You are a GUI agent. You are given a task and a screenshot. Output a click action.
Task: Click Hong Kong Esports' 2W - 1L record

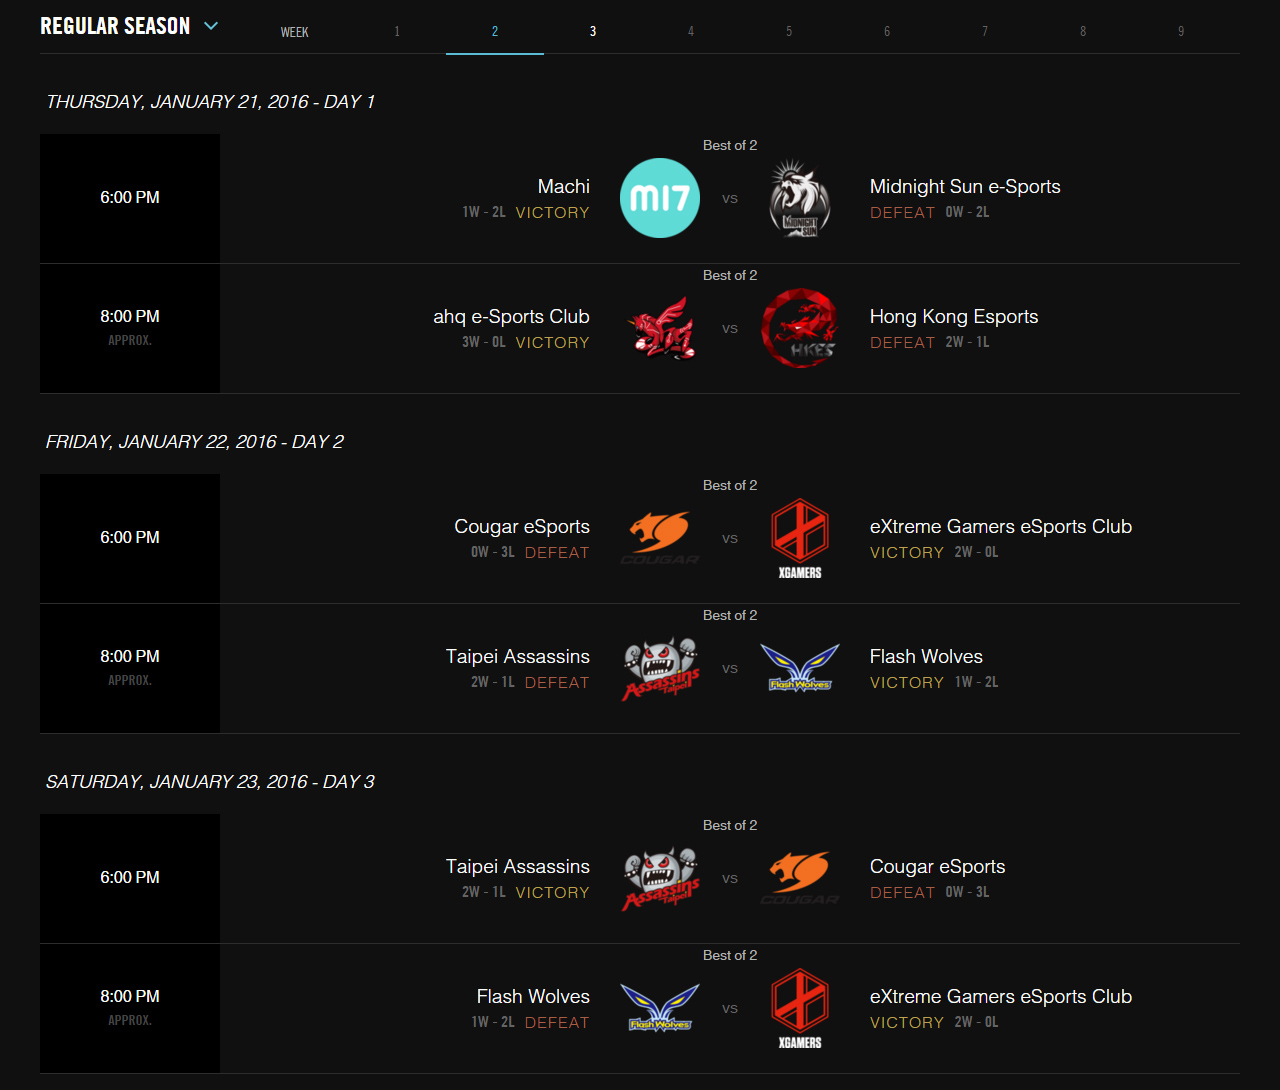click(968, 342)
